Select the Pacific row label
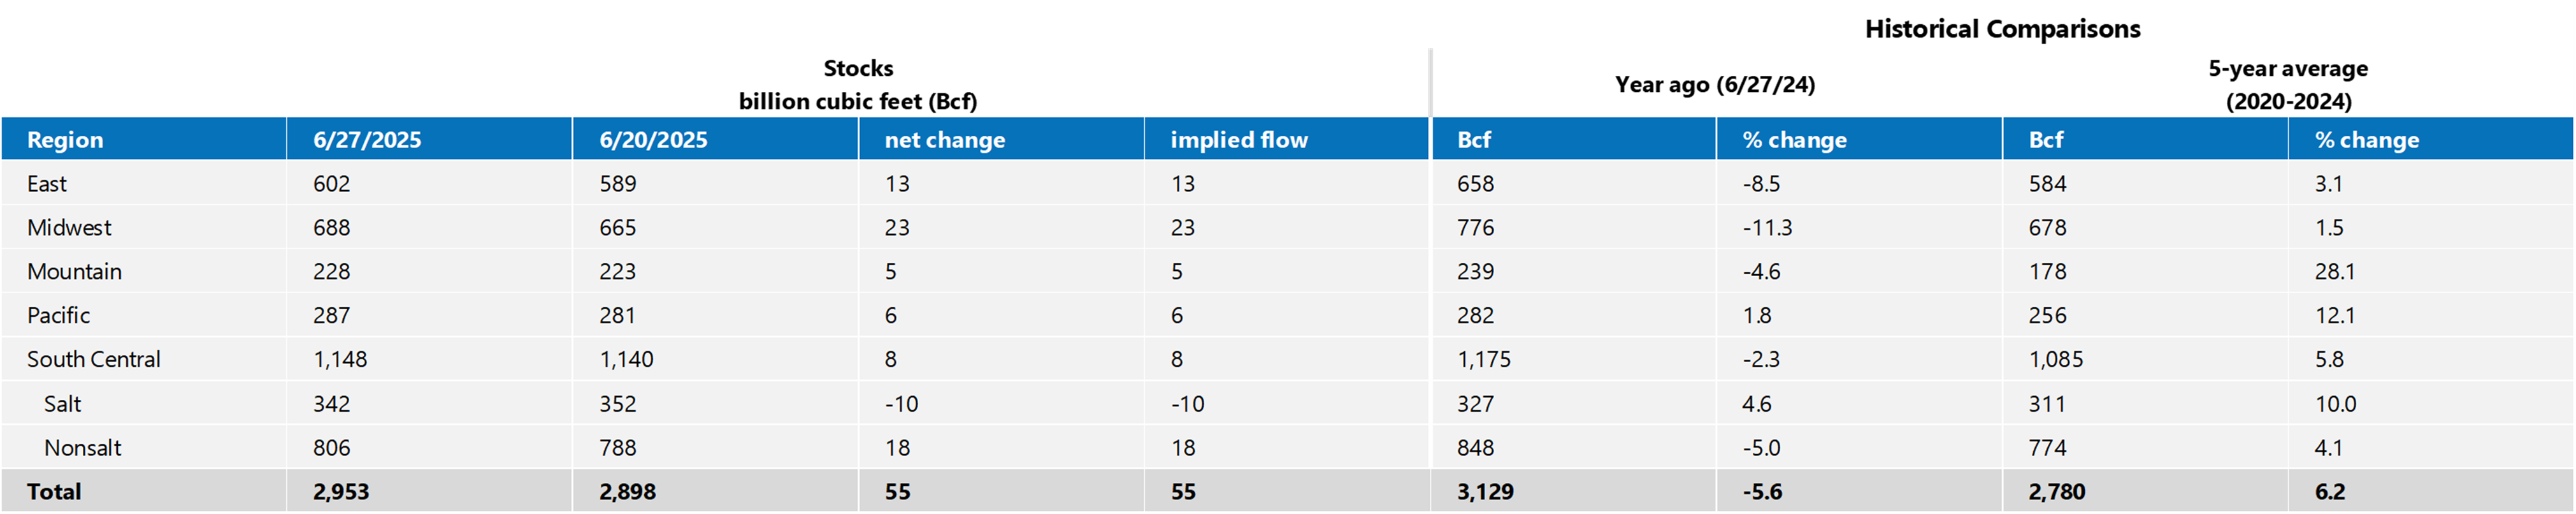2576x514 pixels. point(58,316)
